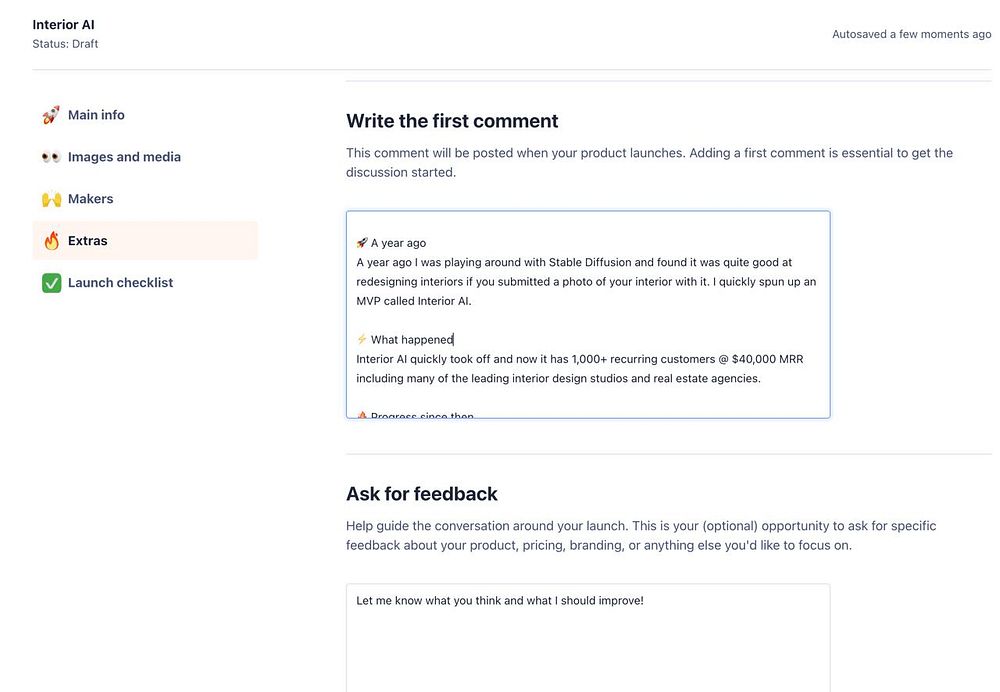Go to Images and media section
1000x692 pixels.
pos(124,157)
